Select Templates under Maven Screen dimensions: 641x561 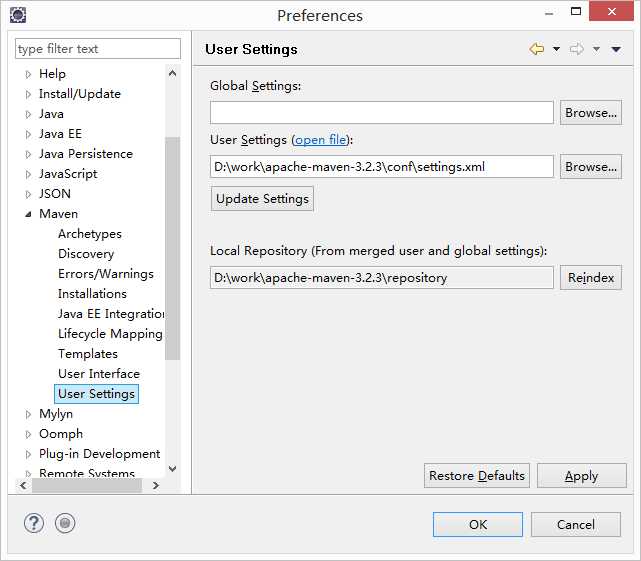[88, 354]
